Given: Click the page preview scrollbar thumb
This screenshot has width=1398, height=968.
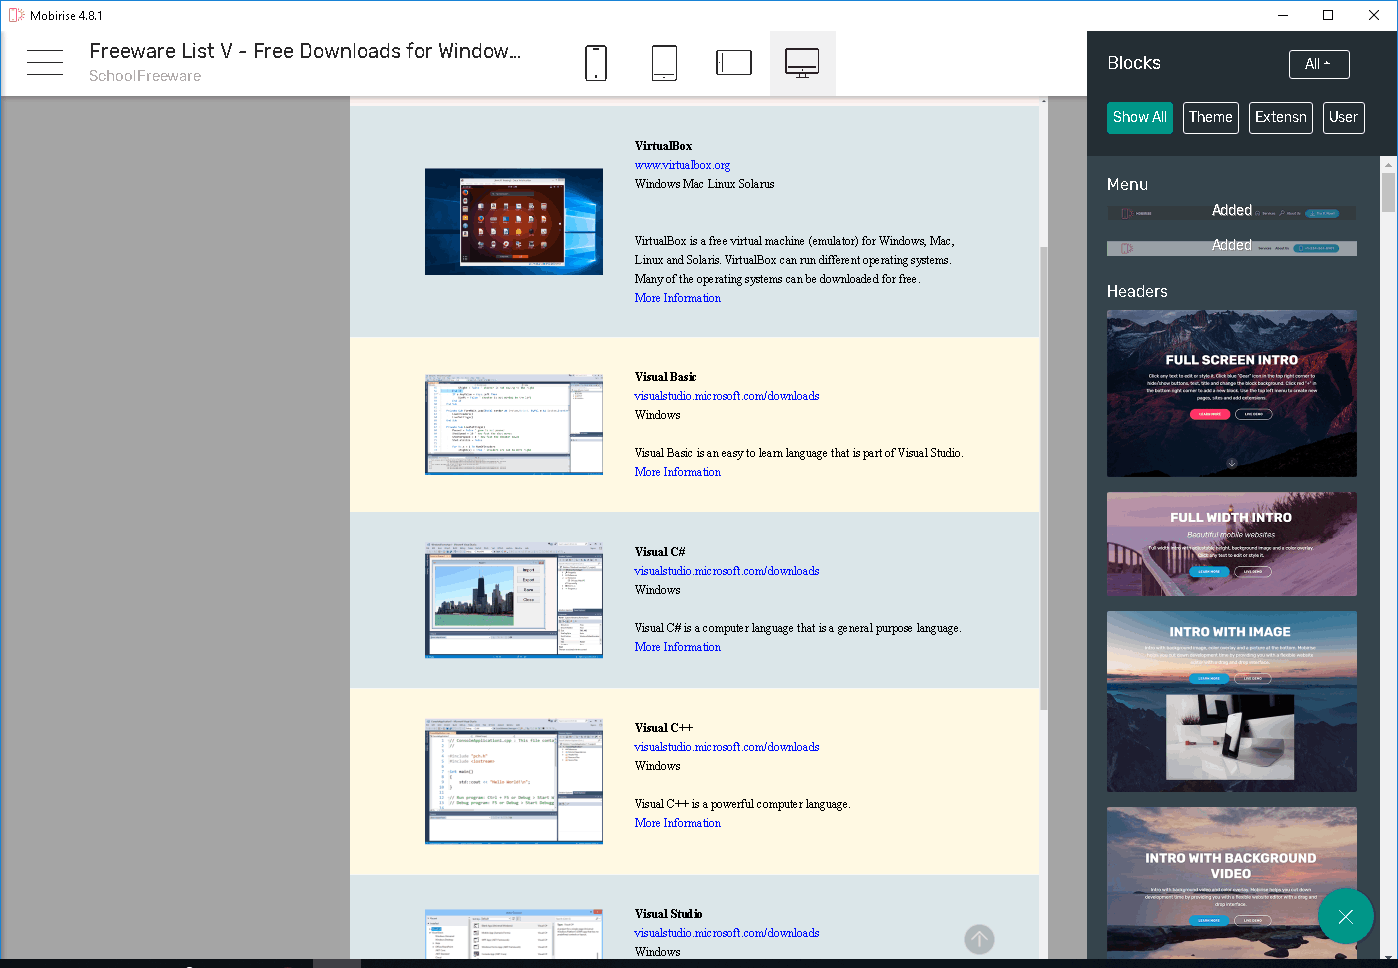Looking at the screenshot, I should click(1043, 478).
